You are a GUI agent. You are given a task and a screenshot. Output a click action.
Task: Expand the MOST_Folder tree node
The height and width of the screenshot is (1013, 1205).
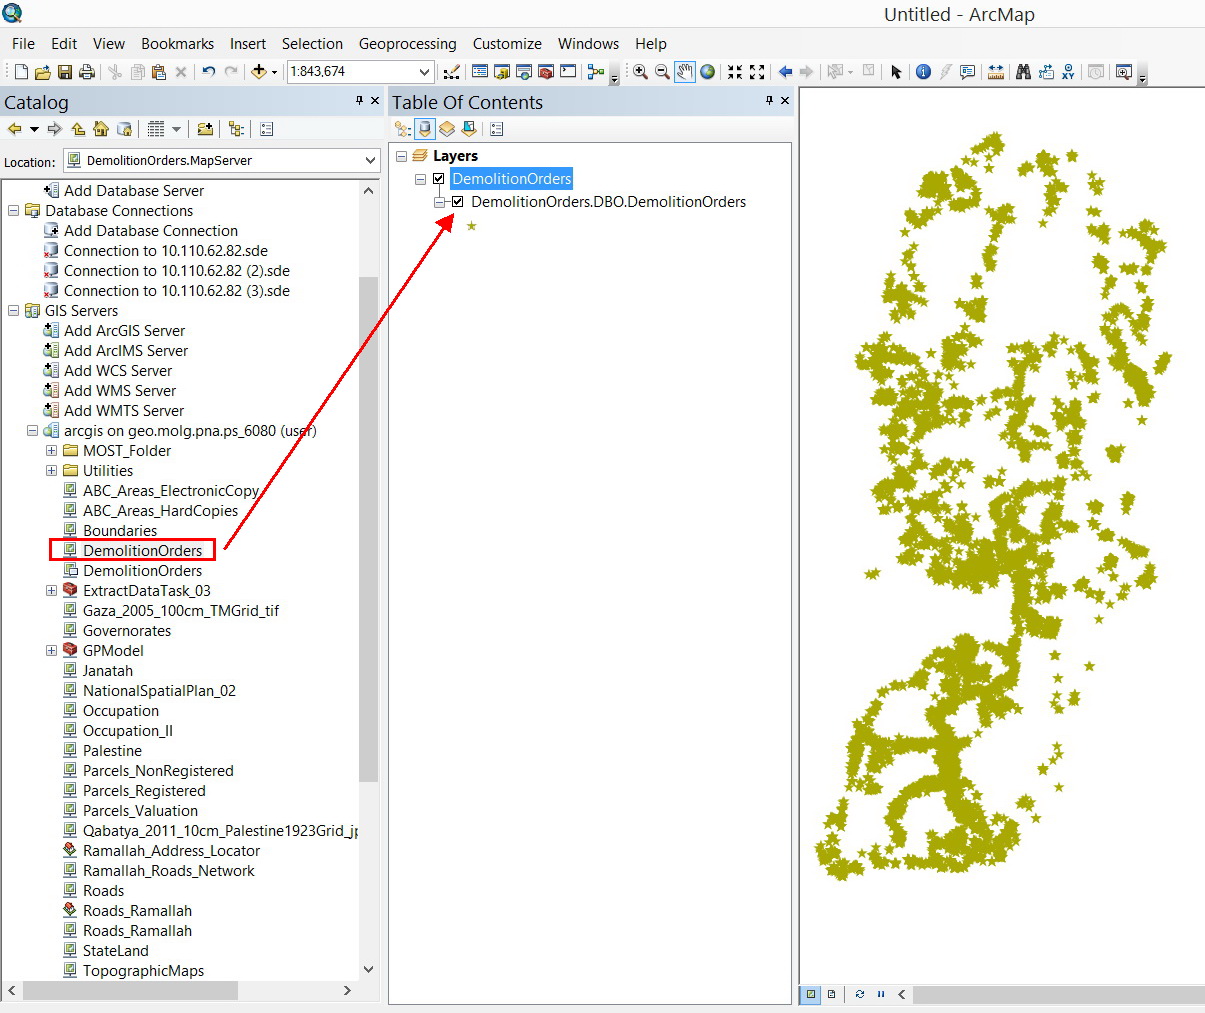click(51, 451)
